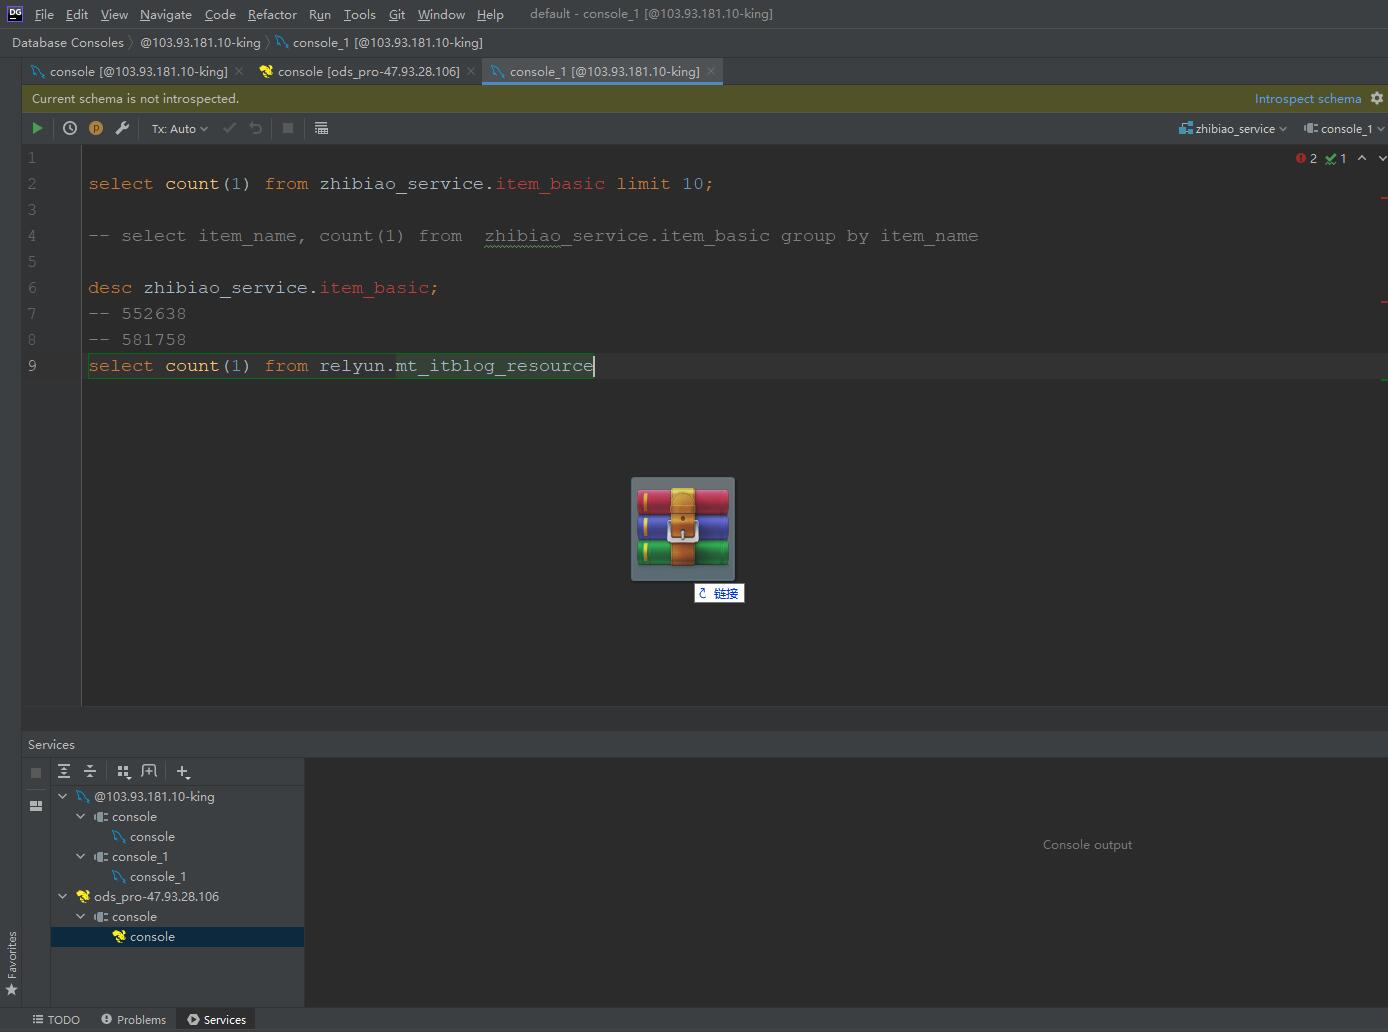Select the console_1 [@103.93.181.10-king] editor tab

click(604, 71)
